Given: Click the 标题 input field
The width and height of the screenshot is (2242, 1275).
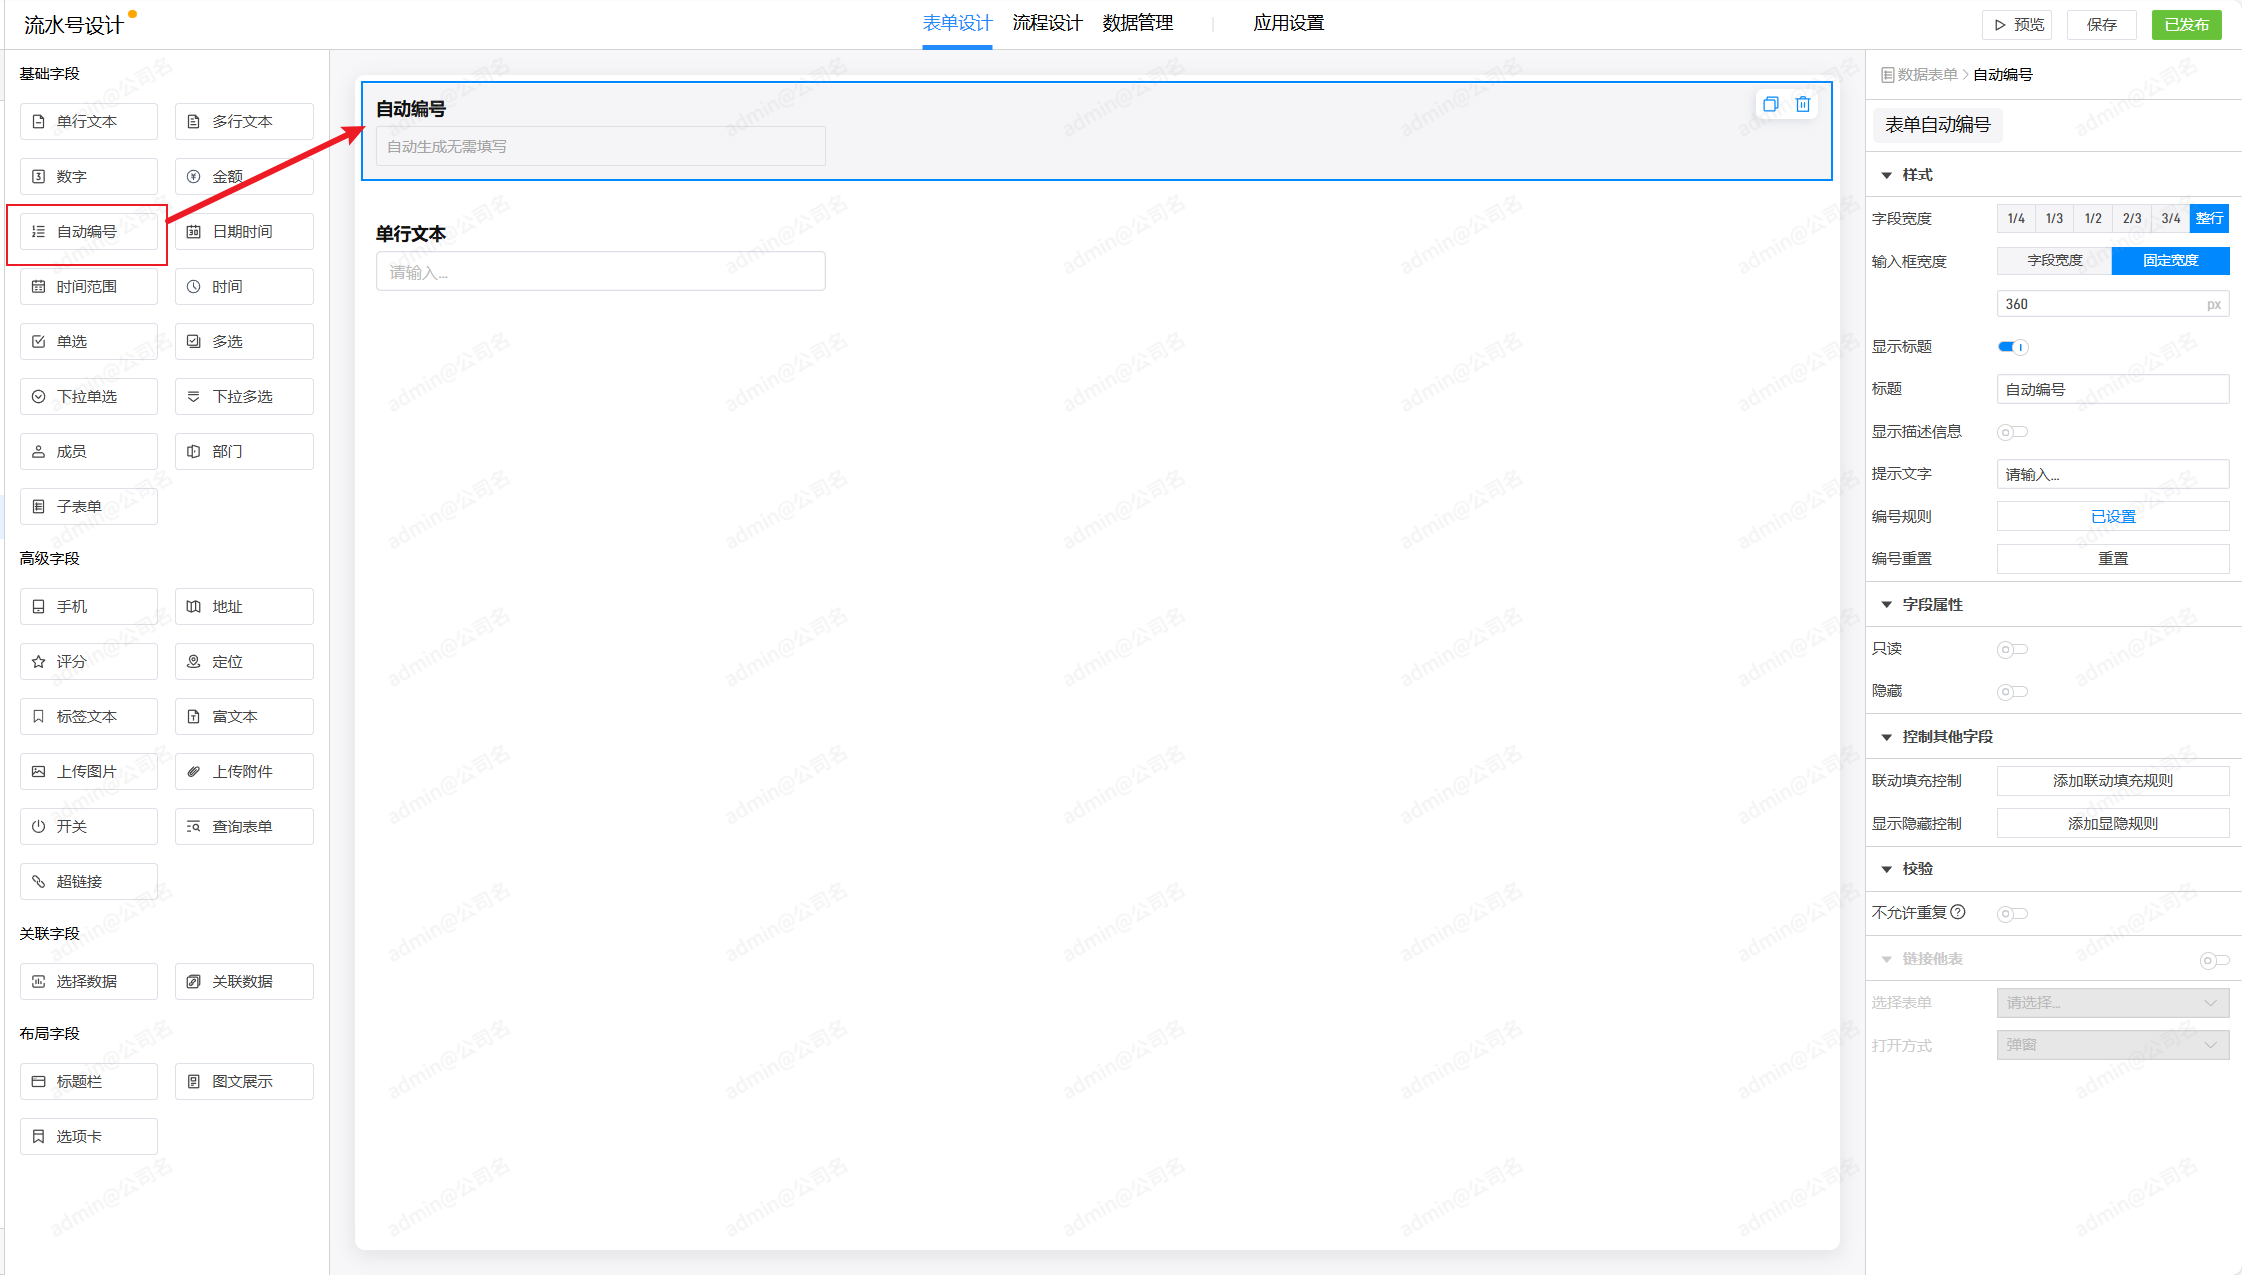Looking at the screenshot, I should (2112, 389).
